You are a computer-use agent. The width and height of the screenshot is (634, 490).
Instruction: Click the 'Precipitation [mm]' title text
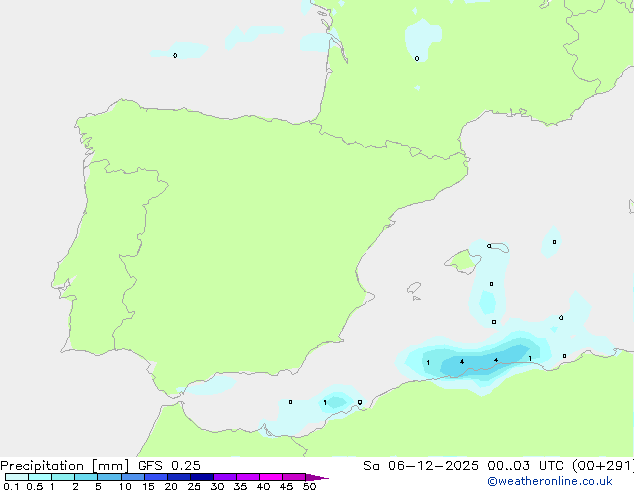[x=65, y=466]
